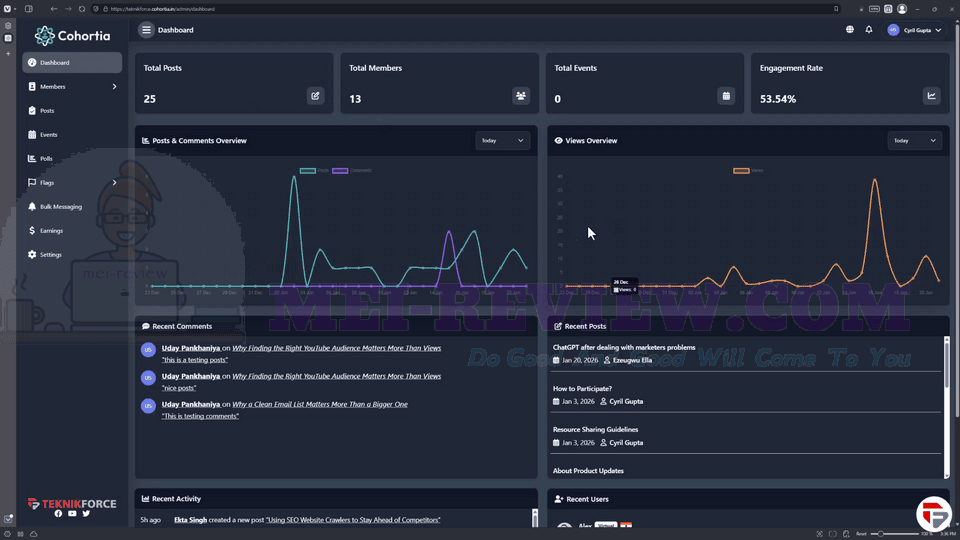Screen dimensions: 960x540
Task: Click the Total Members people icon
Action: [x=521, y=96]
